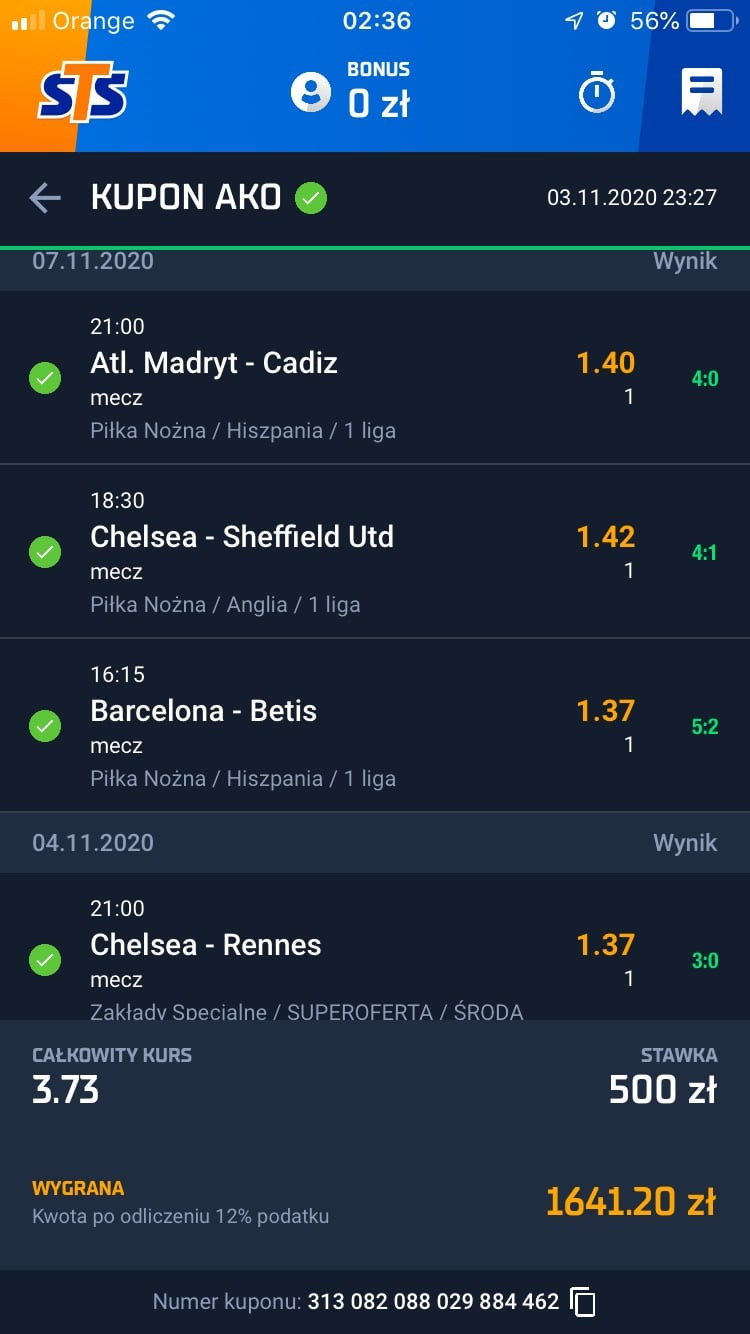Viewport: 750px width, 1334px height.
Task: Tap the Chelsea - Rennes win checkmark
Action: [x=45, y=960]
